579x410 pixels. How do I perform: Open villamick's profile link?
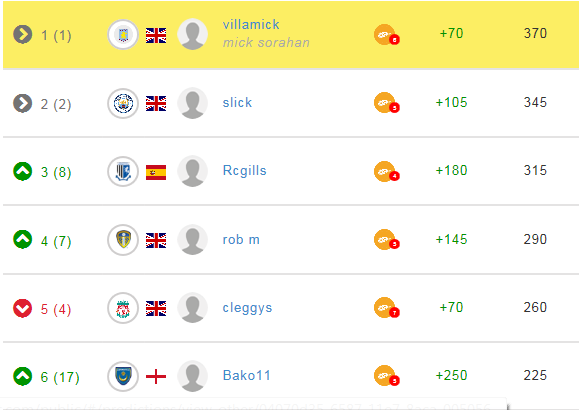pyautogui.click(x=251, y=24)
